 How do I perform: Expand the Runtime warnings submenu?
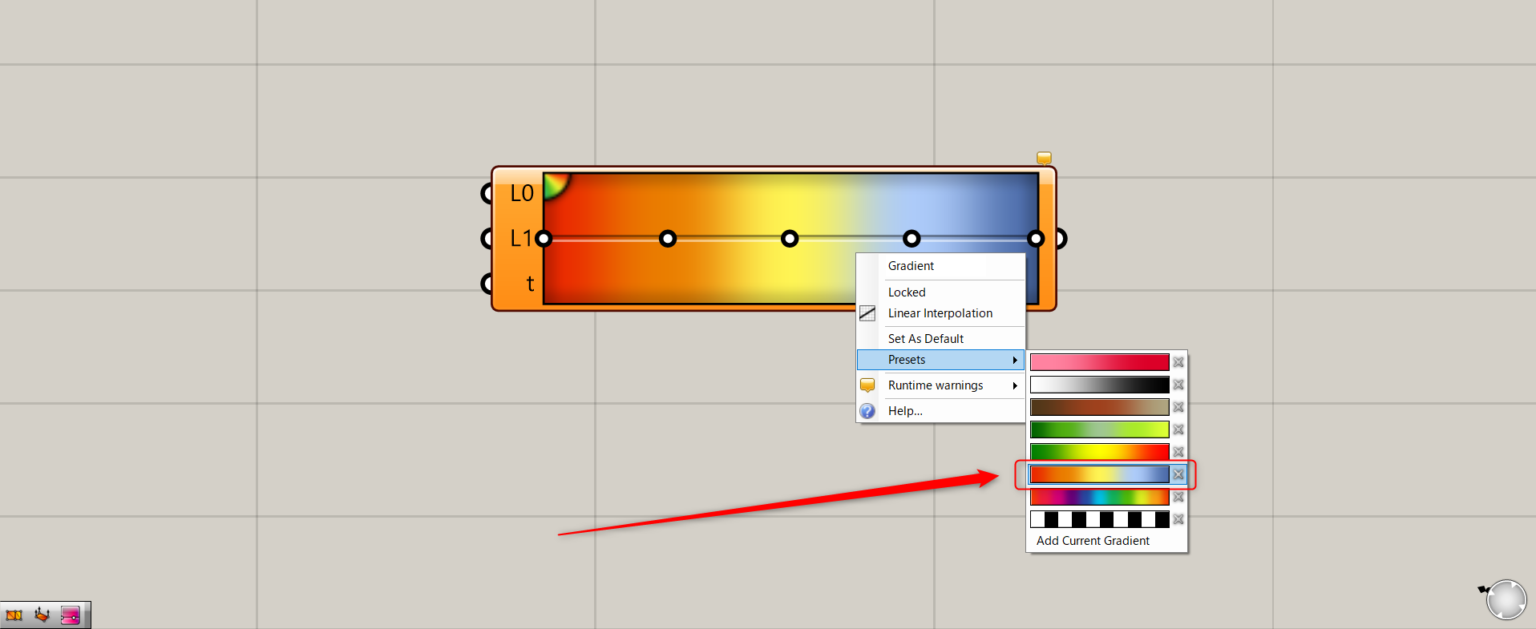pyautogui.click(x=938, y=385)
